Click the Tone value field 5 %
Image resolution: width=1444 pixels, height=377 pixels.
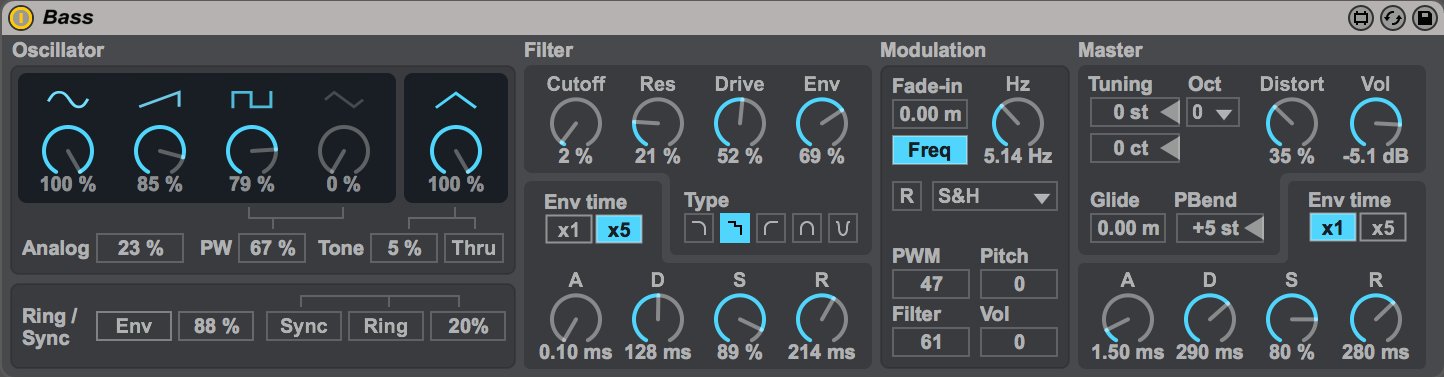pyautogui.click(x=404, y=249)
